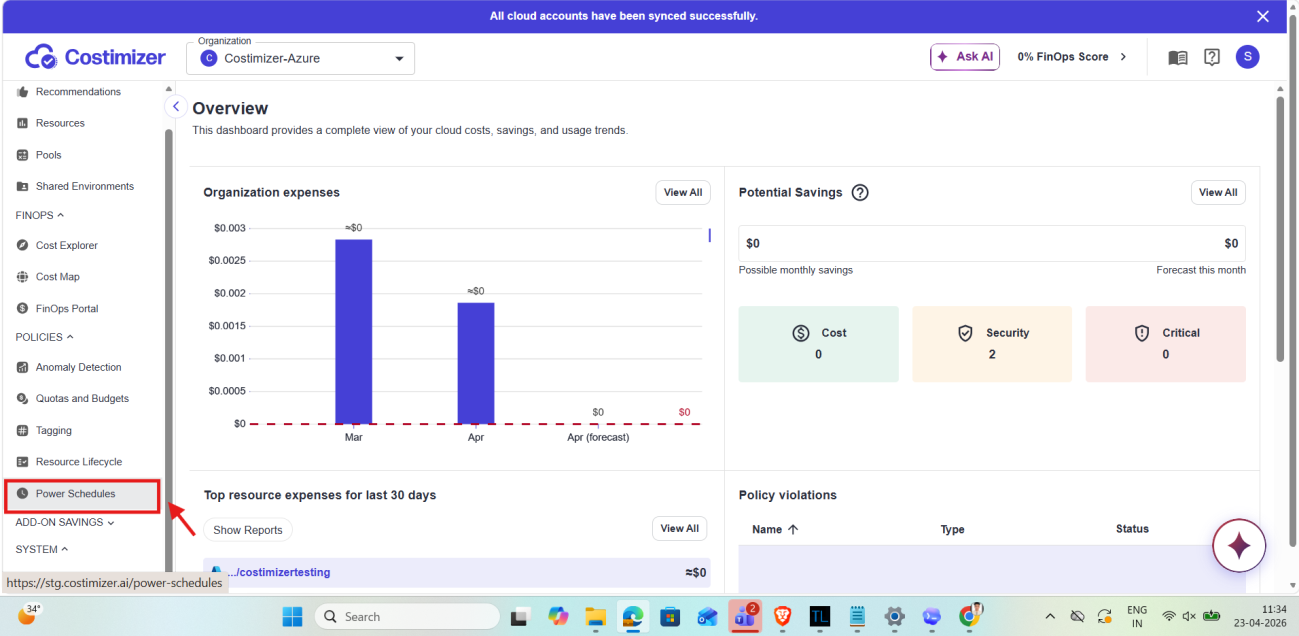The width and height of the screenshot is (1299, 636).
Task: Open Anomaly Detection policy page
Action: coord(78,367)
